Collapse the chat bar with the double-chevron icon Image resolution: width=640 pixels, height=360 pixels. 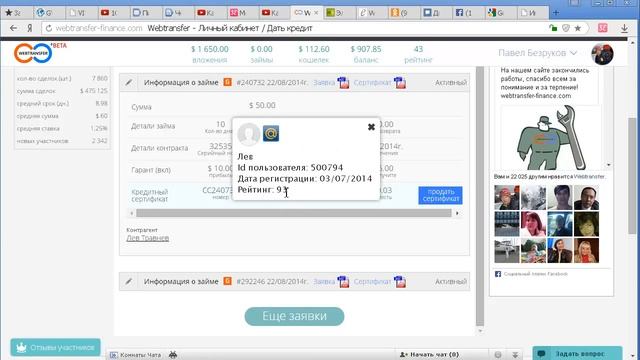tap(515, 355)
